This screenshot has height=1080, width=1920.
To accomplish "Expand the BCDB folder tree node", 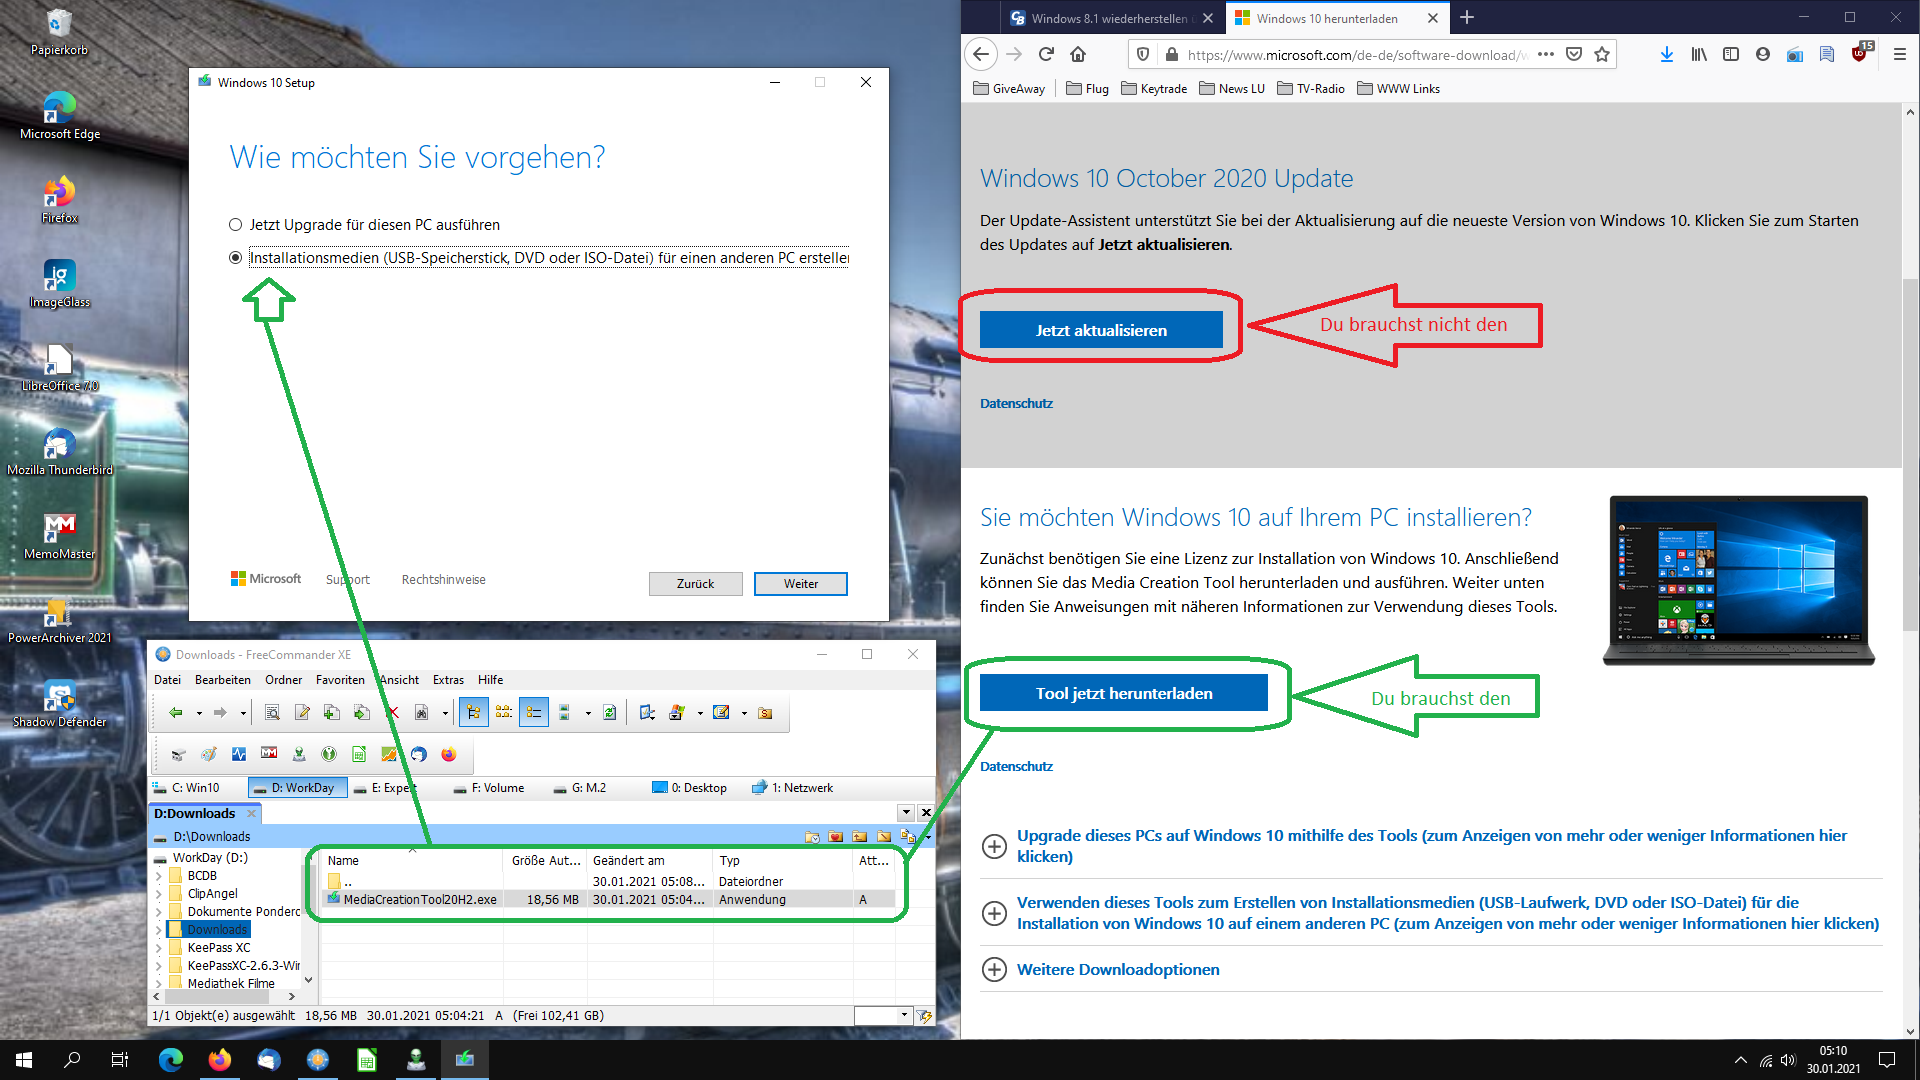I will [x=158, y=876].
